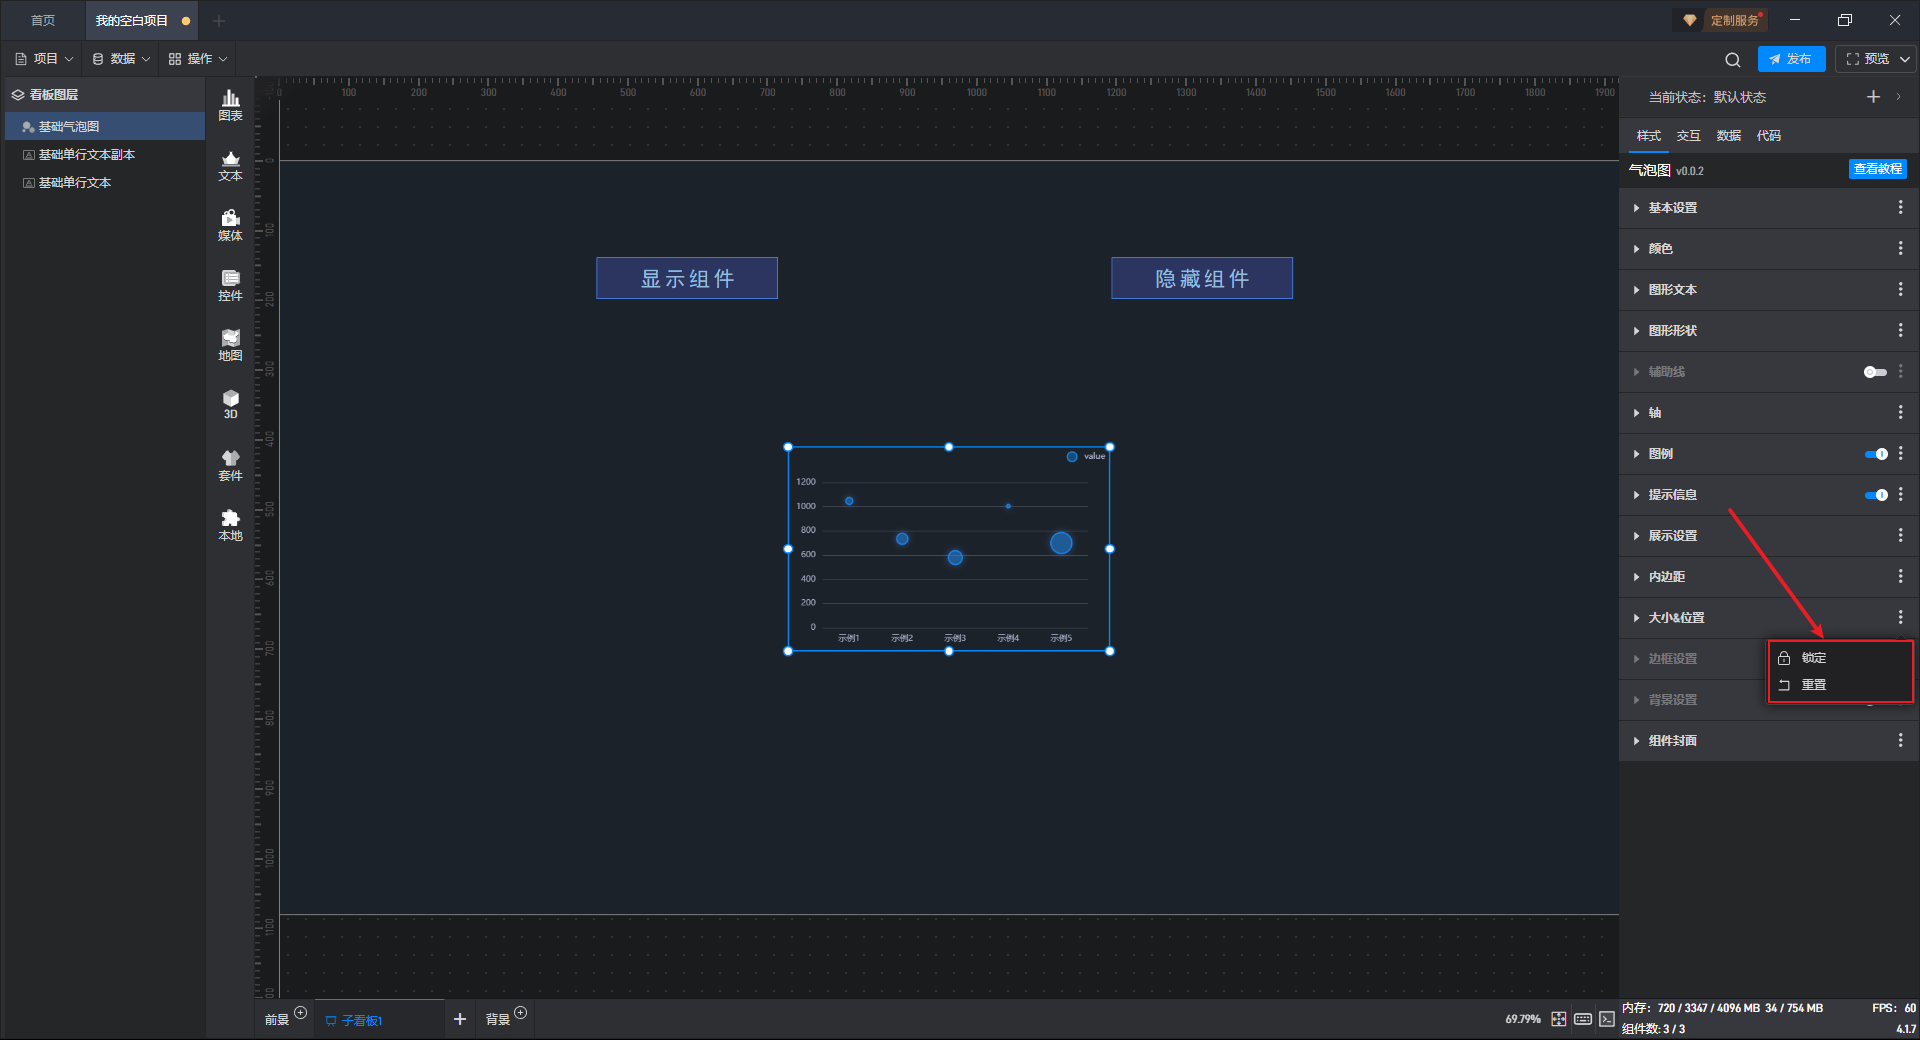
Task: Click the three-dot menu for 组件封面
Action: [x=1900, y=741]
